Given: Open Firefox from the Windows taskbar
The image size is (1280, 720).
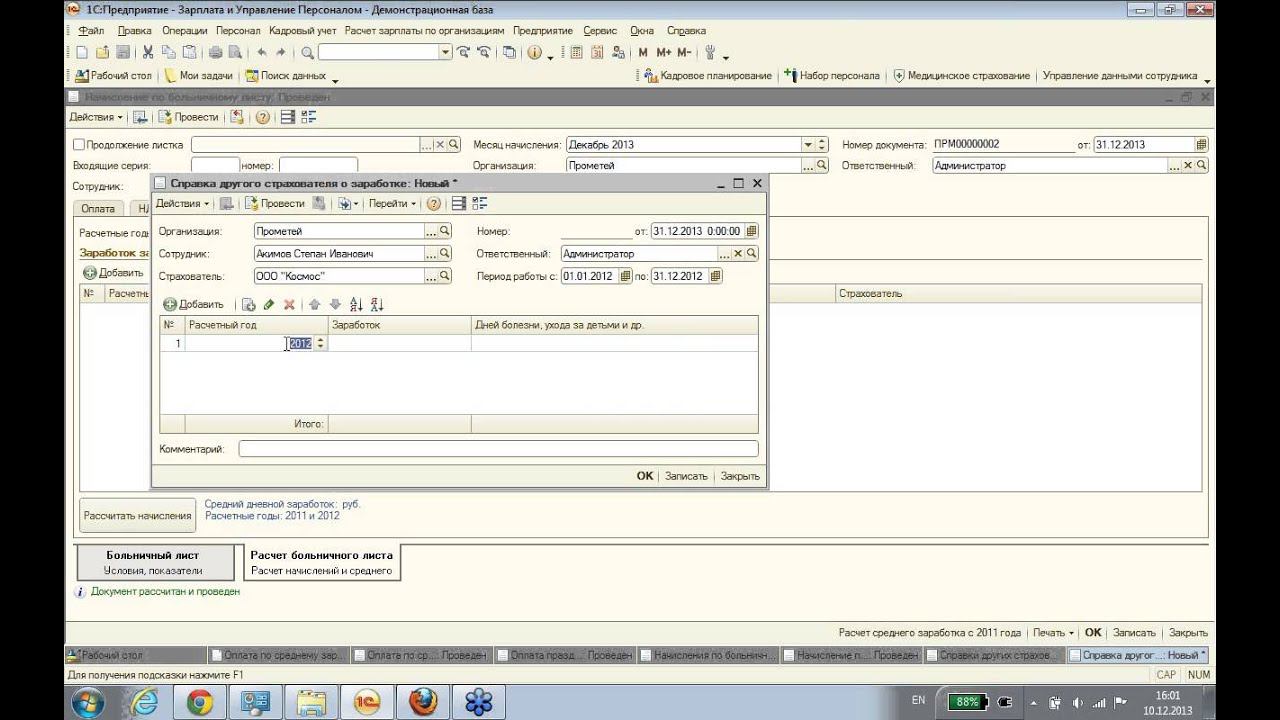Looking at the screenshot, I should pyautogui.click(x=422, y=702).
